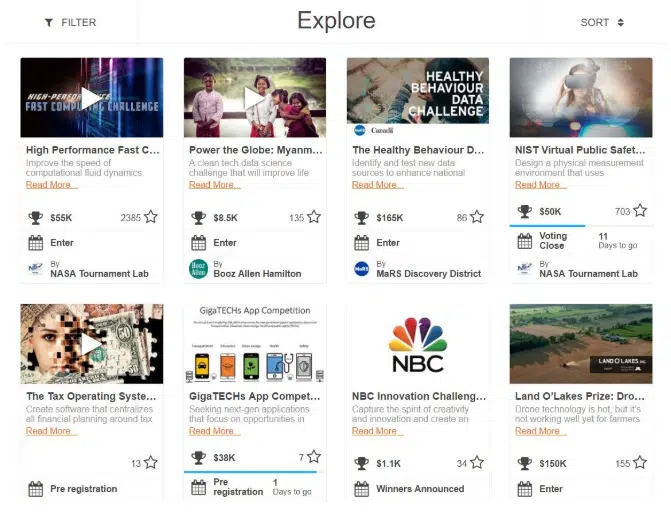Click the Booz Allen Hamilton sponsor name
This screenshot has width=671, height=515.
coord(257,274)
